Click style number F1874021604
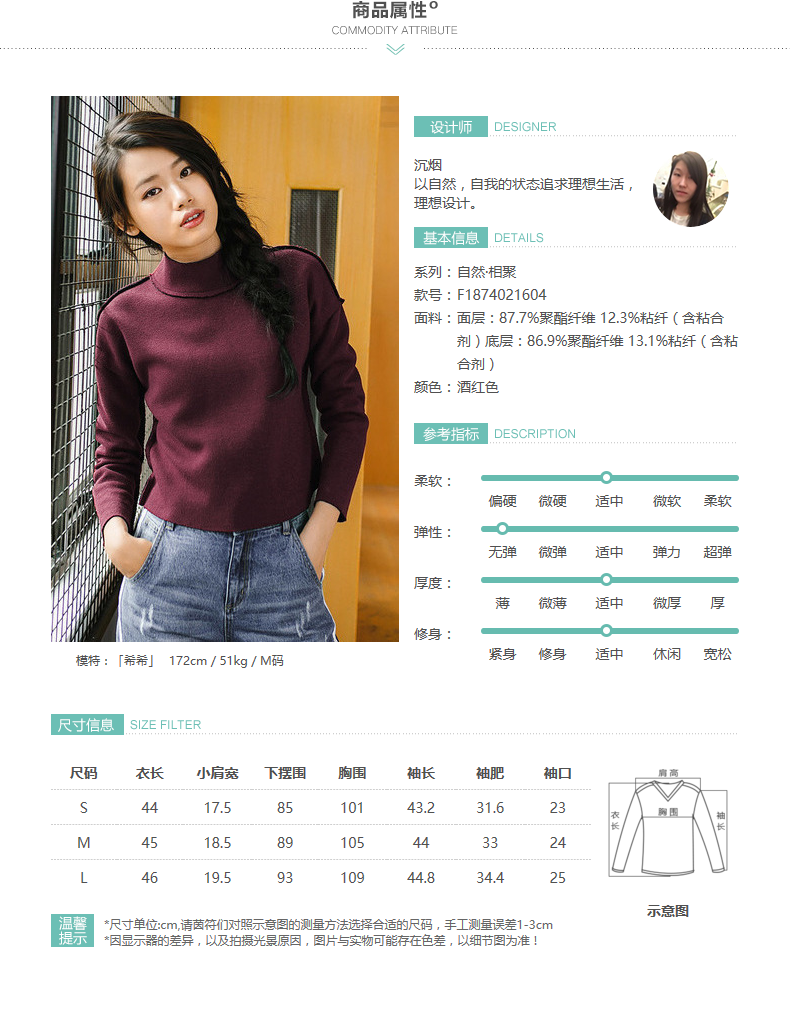Screen dimensions: 790x1017 point(501,295)
